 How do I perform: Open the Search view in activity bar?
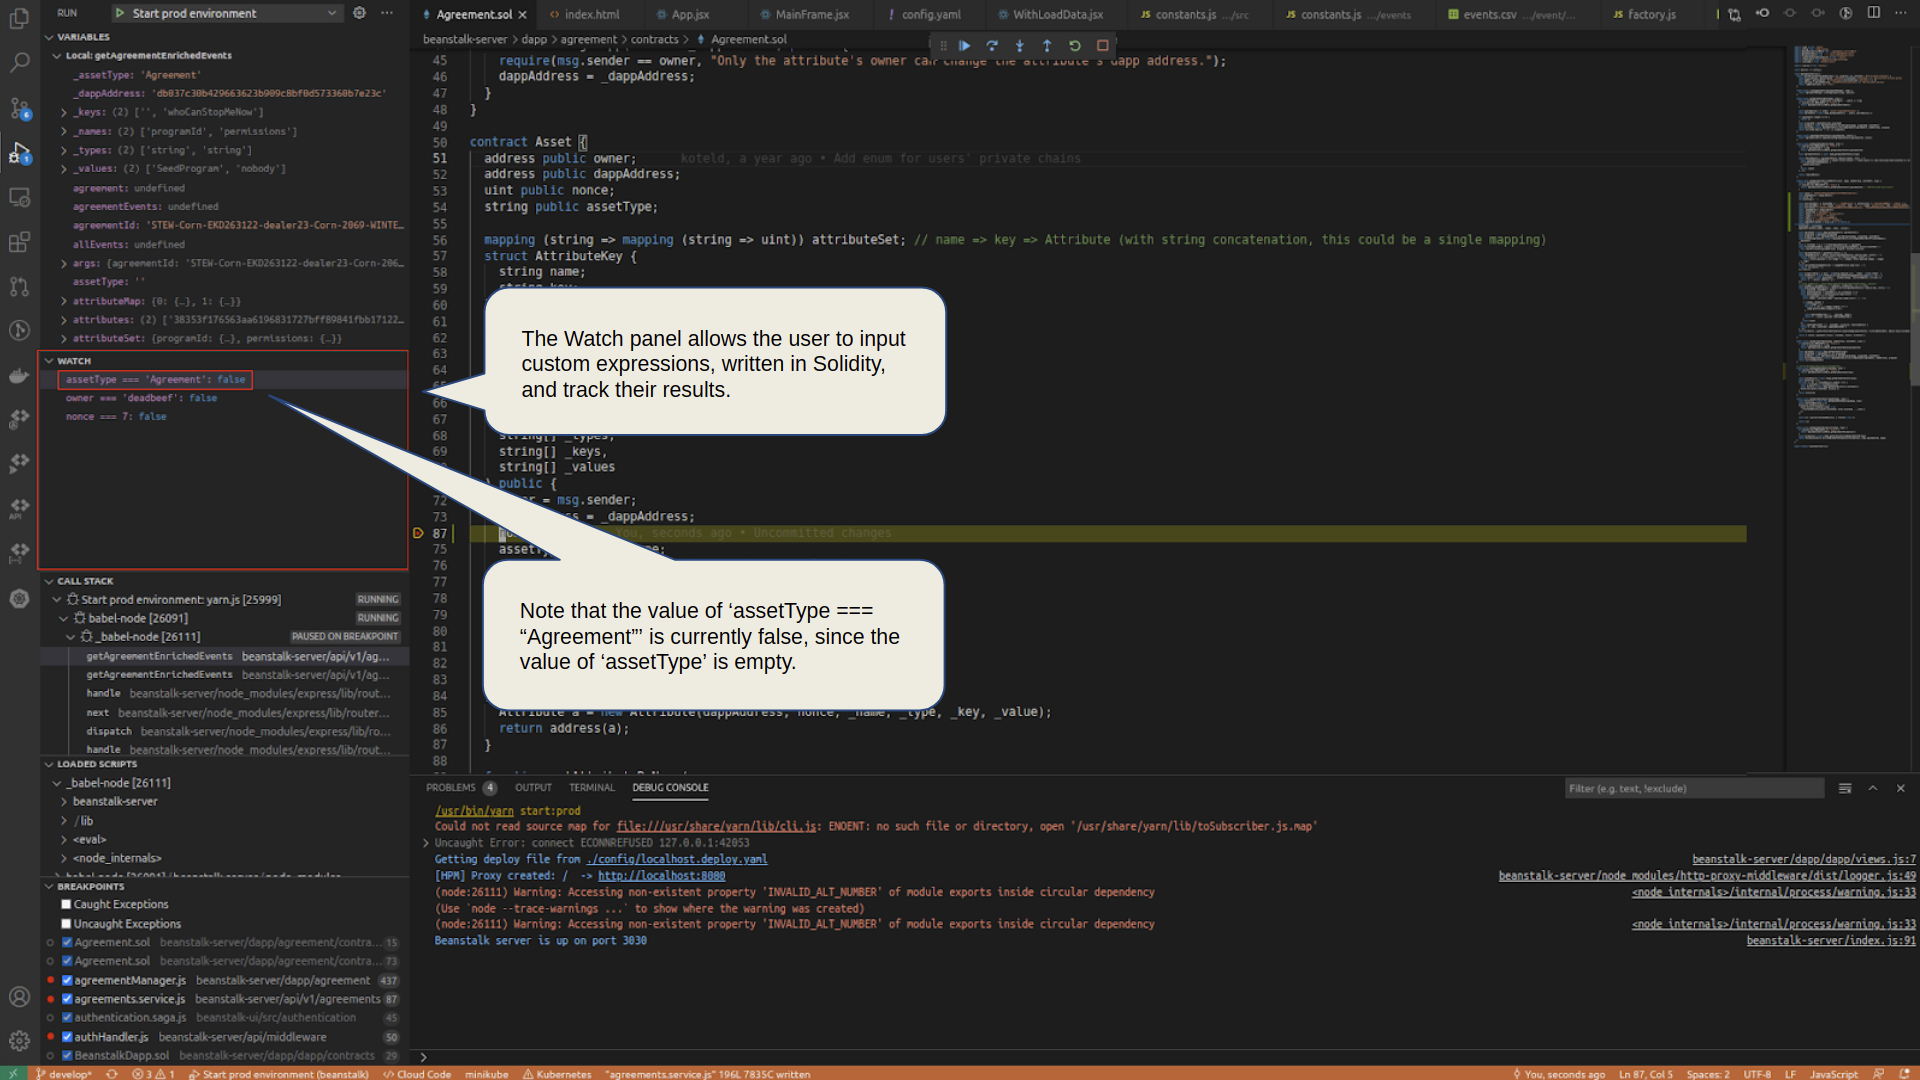19,63
